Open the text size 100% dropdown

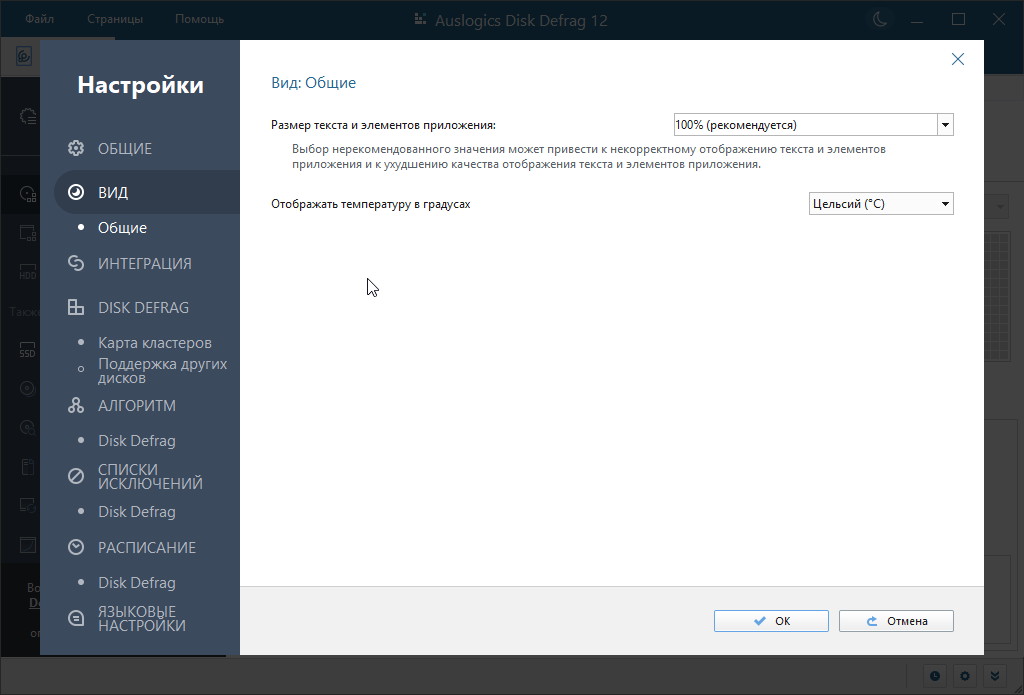click(814, 125)
